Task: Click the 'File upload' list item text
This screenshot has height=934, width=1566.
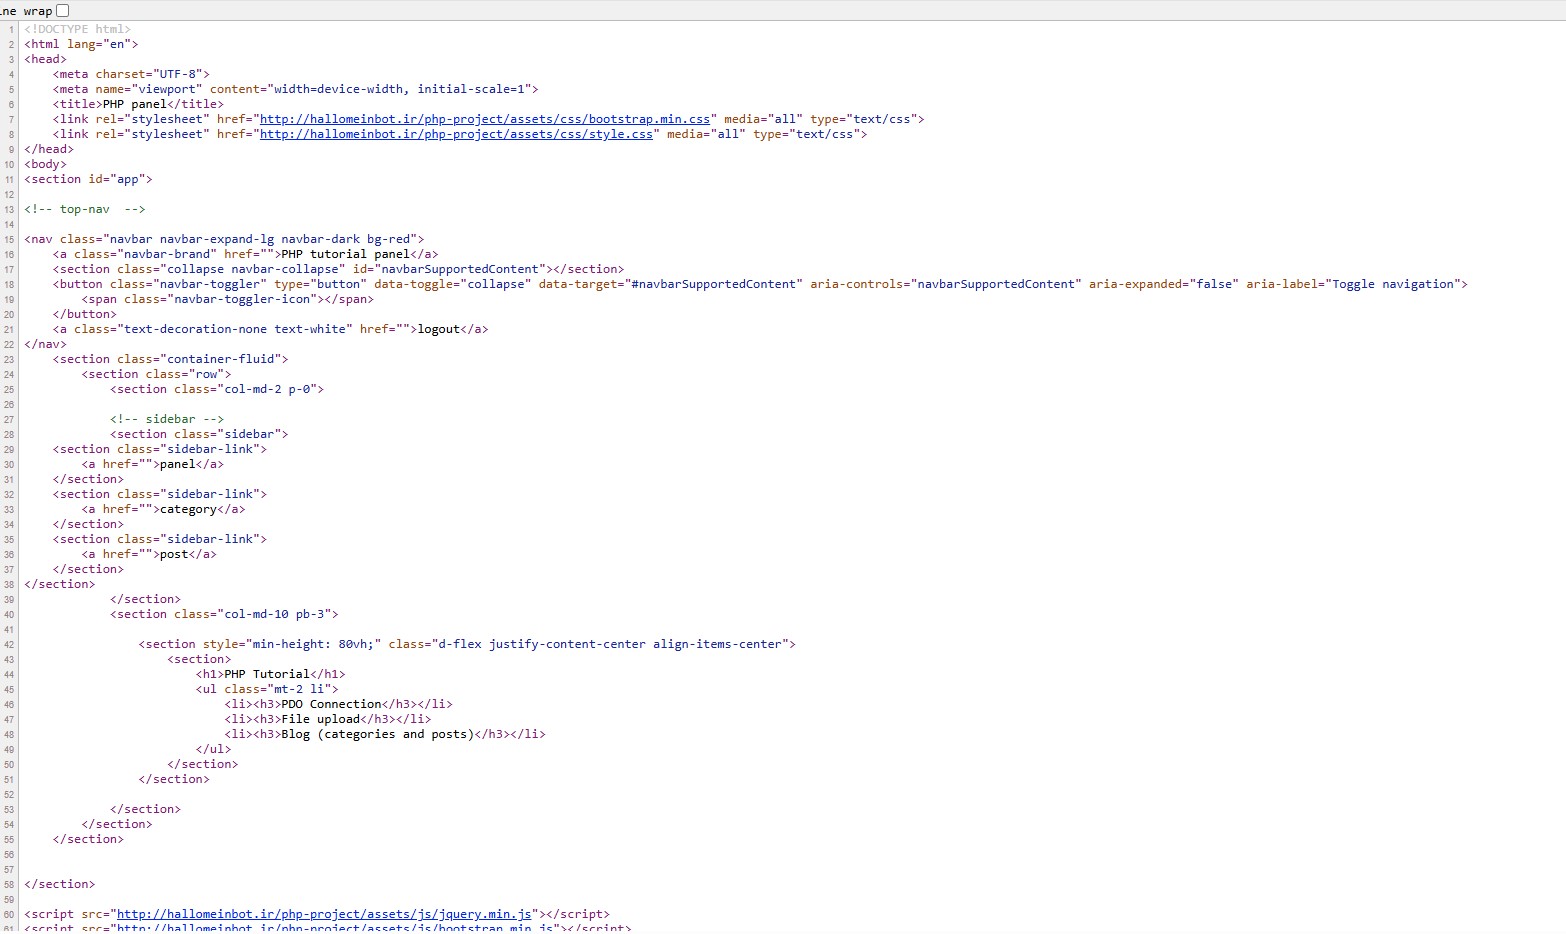Action: (320, 719)
